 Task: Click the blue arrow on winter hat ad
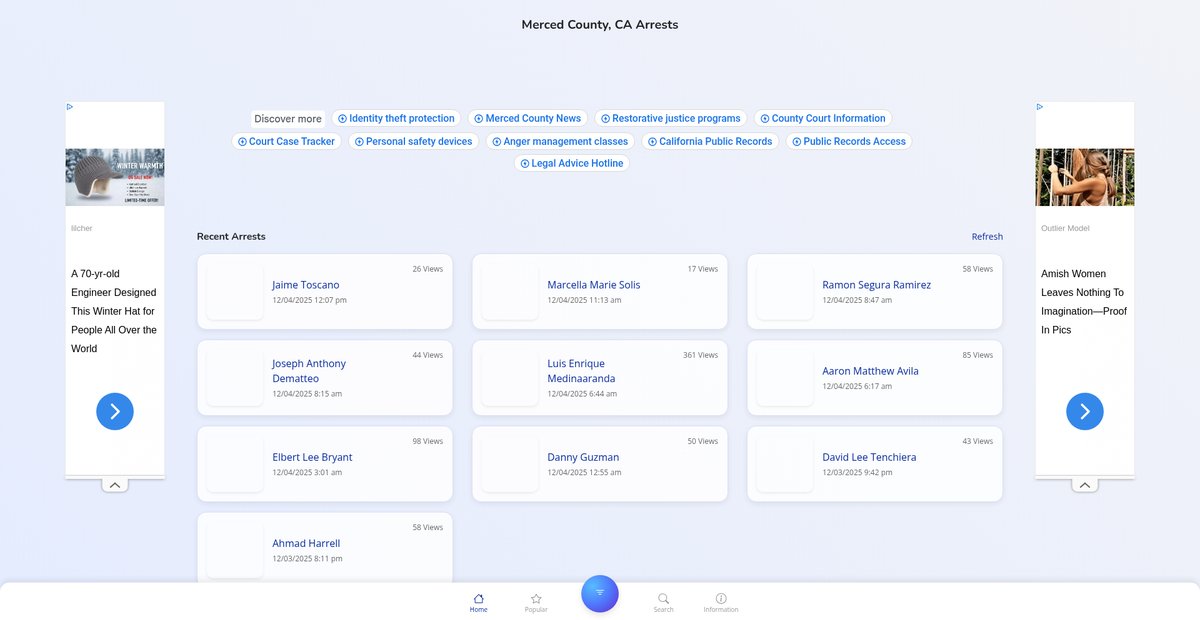click(115, 411)
